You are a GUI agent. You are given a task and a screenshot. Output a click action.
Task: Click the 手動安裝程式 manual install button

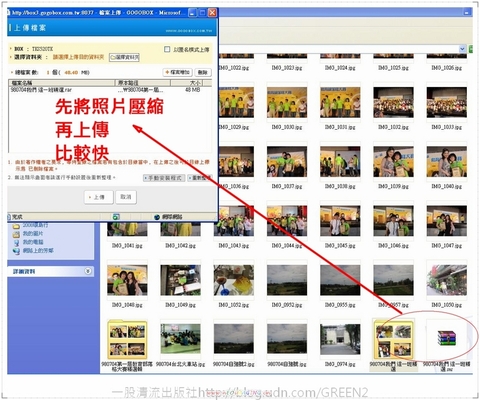point(164,178)
